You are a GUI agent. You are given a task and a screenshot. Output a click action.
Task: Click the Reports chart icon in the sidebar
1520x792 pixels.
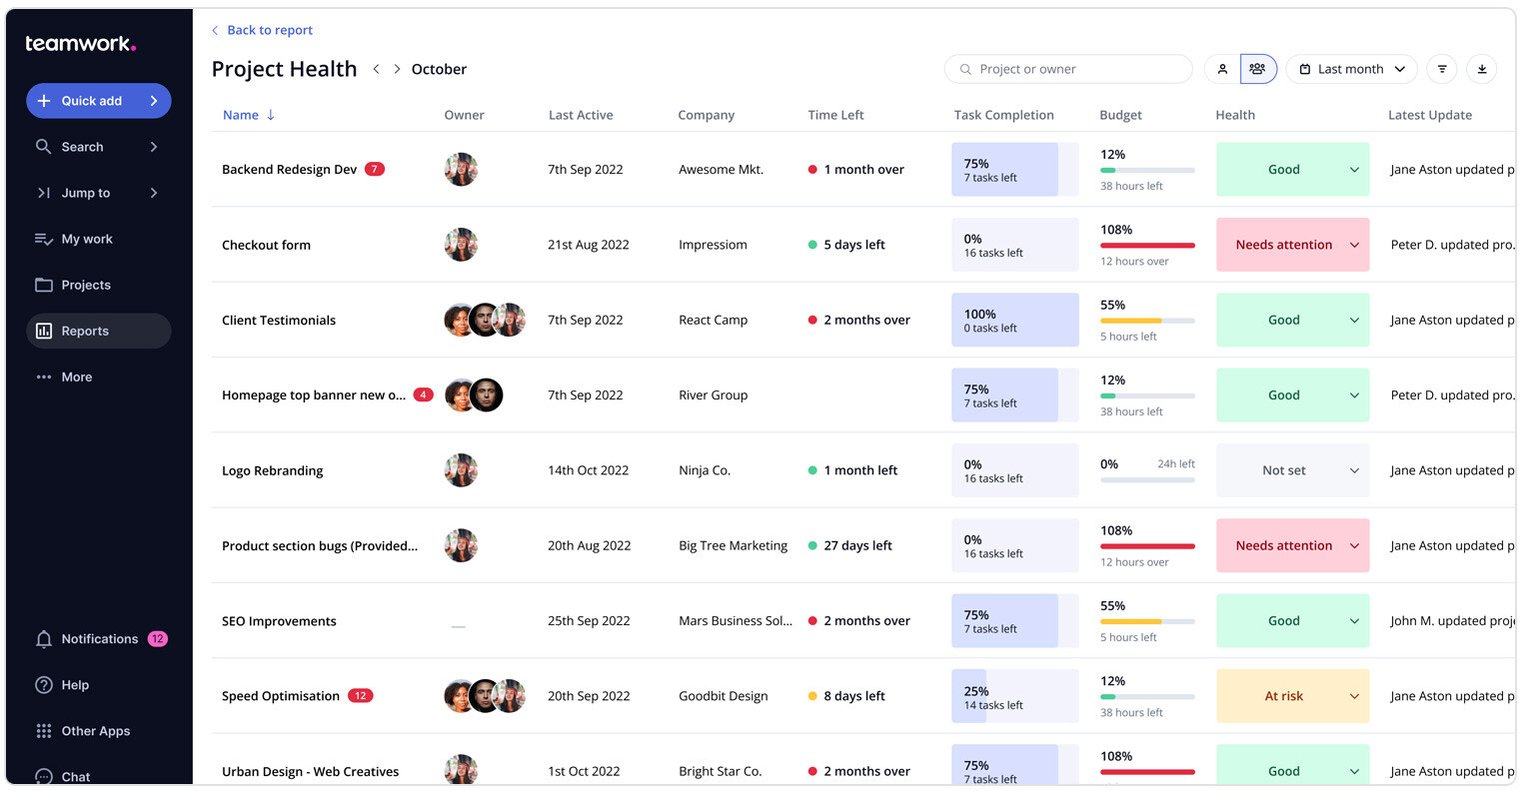[x=44, y=331]
